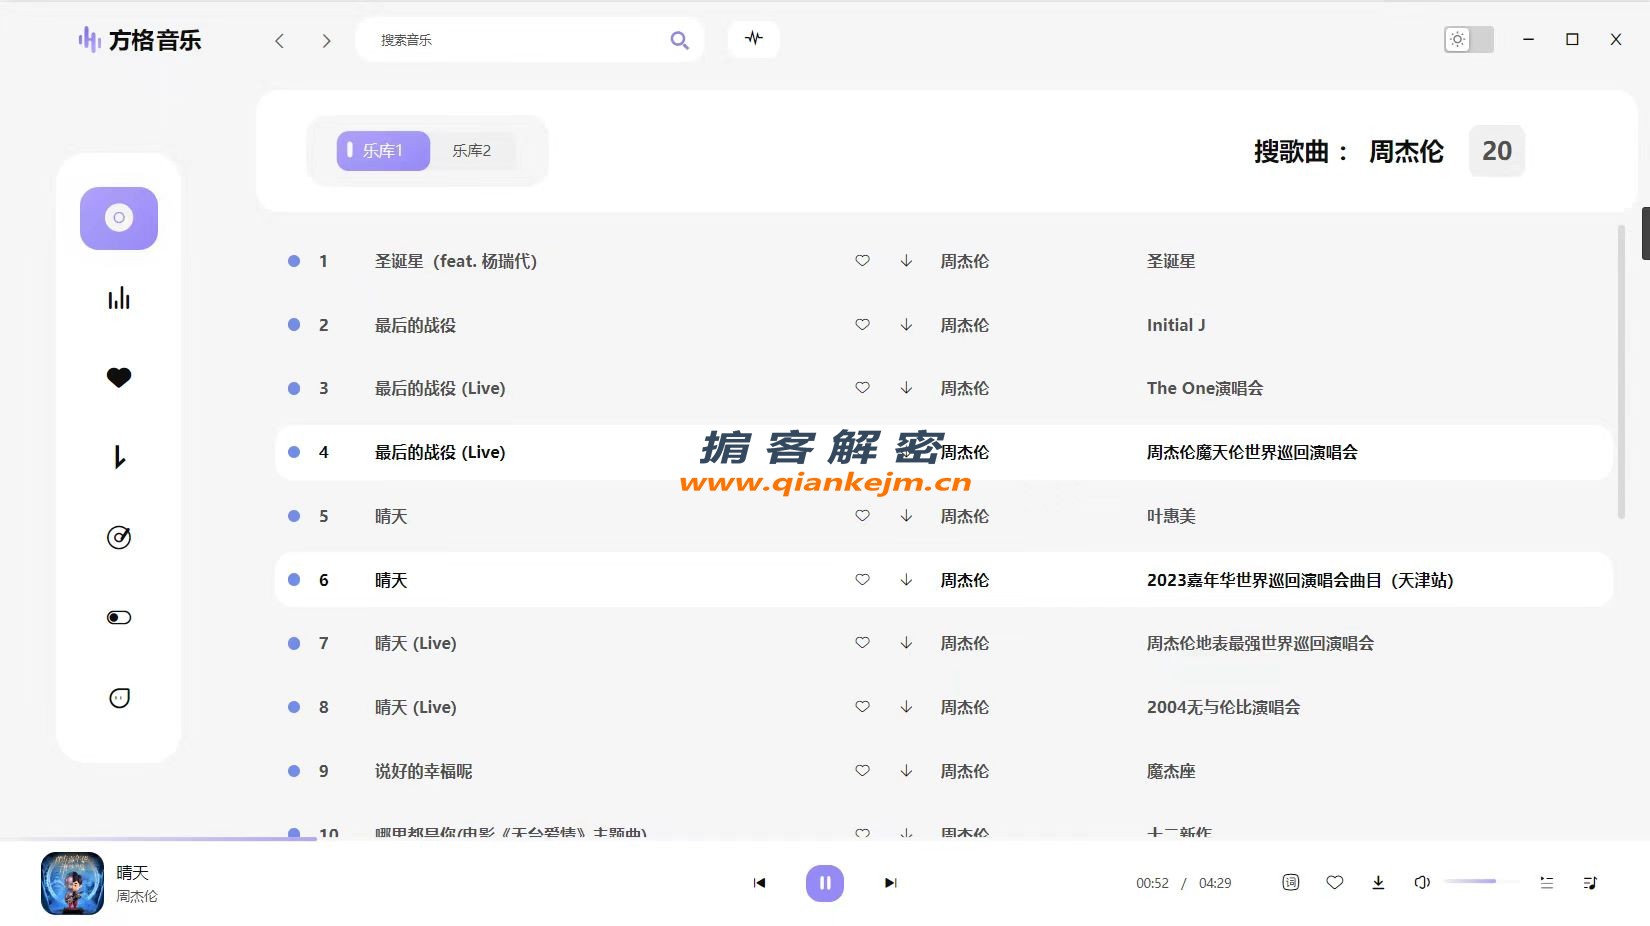Open album 周杰伦地表最强世界巡回演唱会
This screenshot has width=1650, height=926.
tap(1260, 643)
